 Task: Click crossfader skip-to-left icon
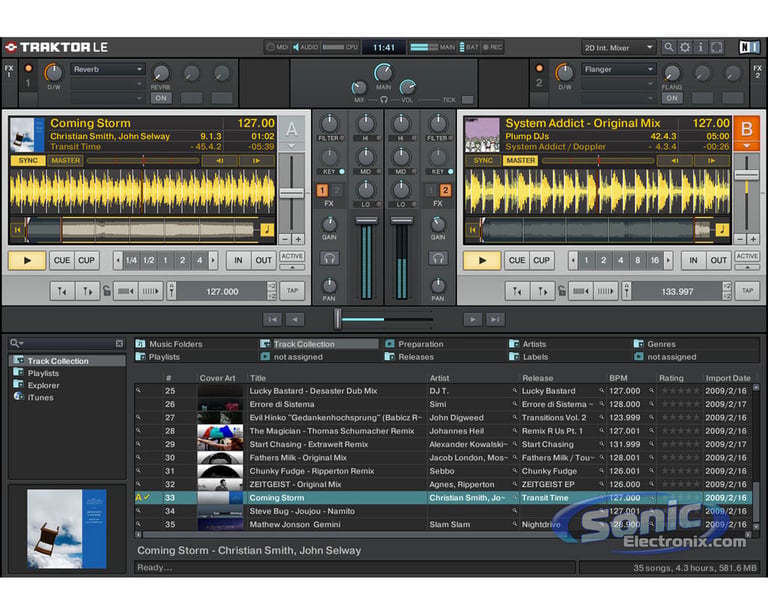point(272,320)
